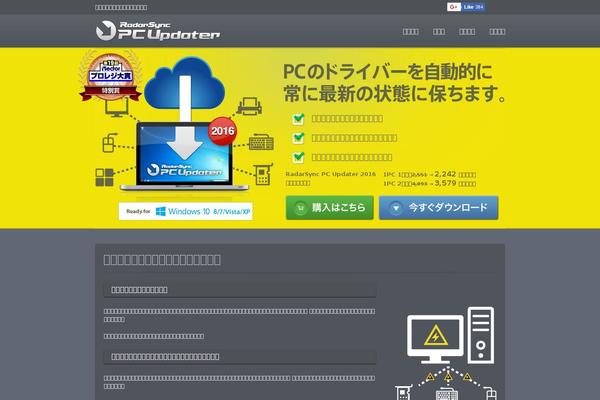Click the small warning triangle nearest expansion card
Image resolution: width=600 pixels, height=400 pixels.
point(430,377)
